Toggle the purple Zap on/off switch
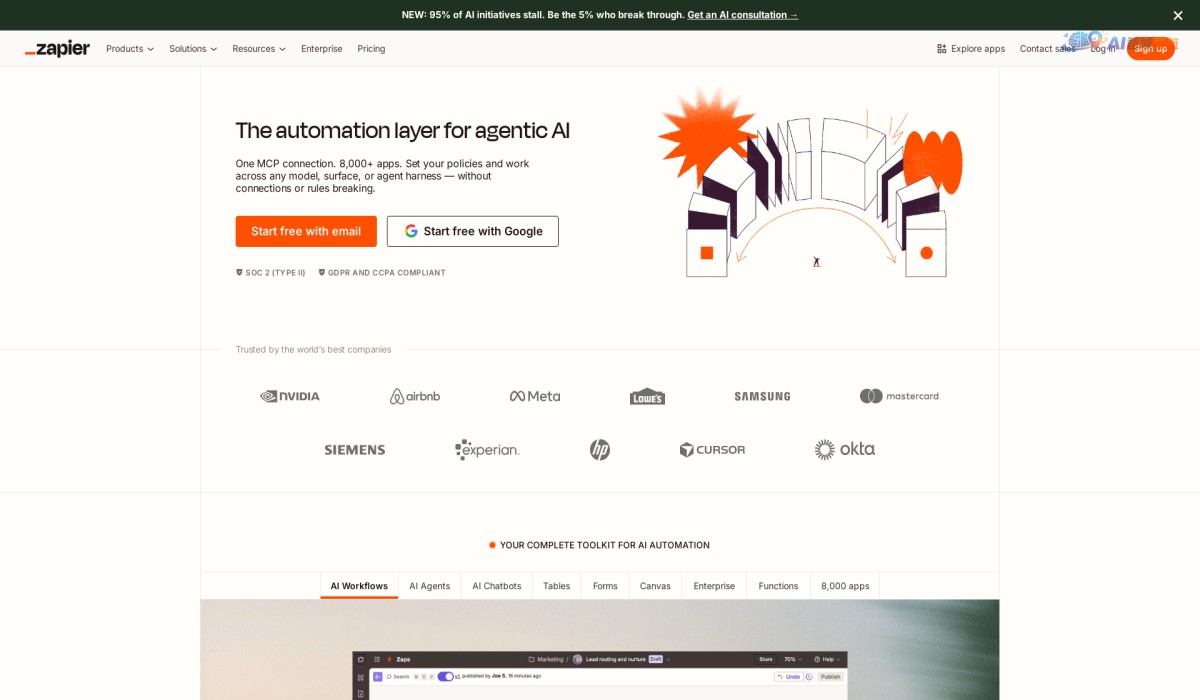 [446, 677]
